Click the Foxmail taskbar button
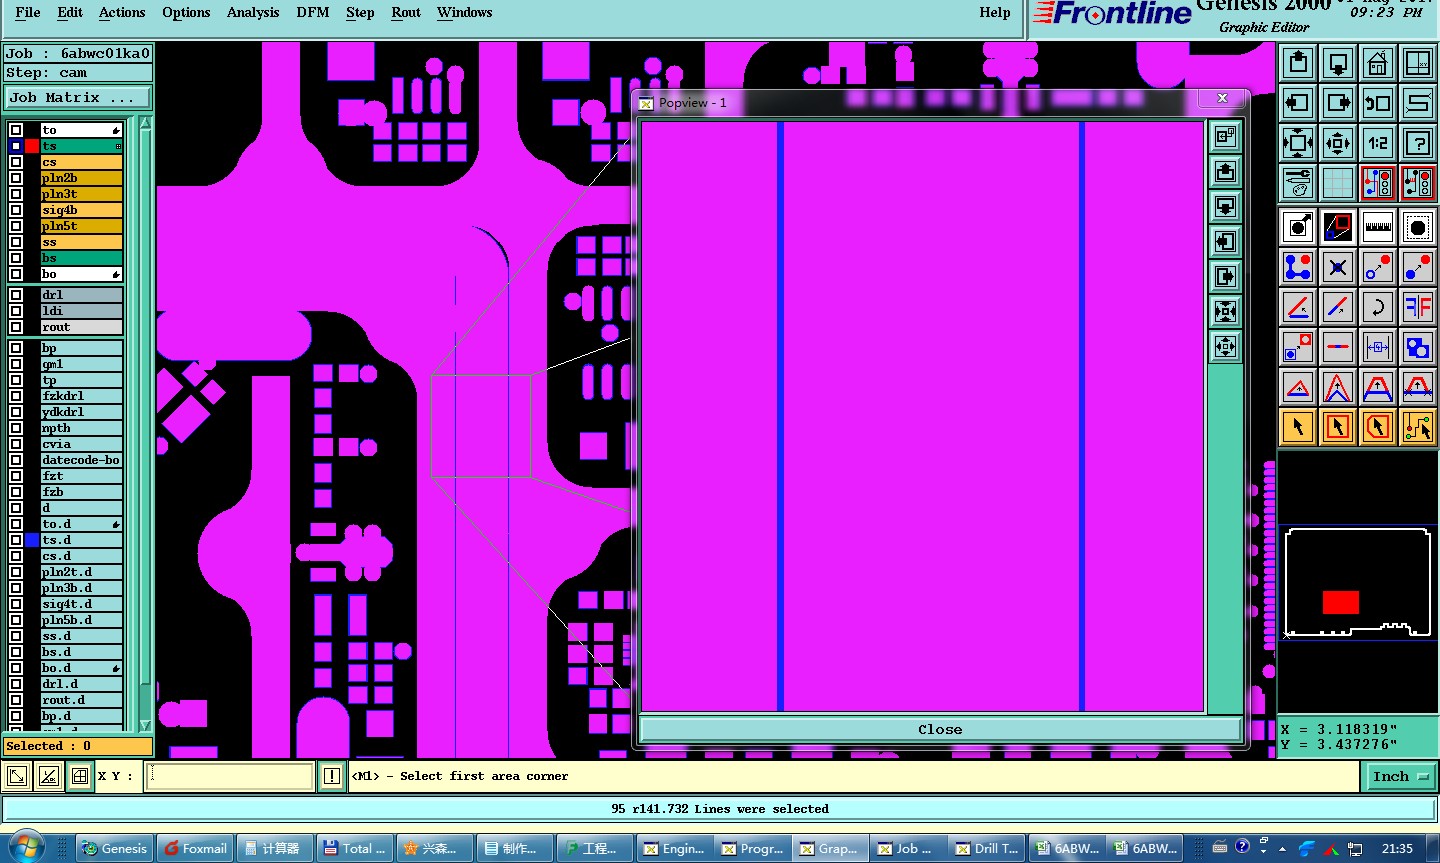The height and width of the screenshot is (863, 1440). (x=195, y=848)
